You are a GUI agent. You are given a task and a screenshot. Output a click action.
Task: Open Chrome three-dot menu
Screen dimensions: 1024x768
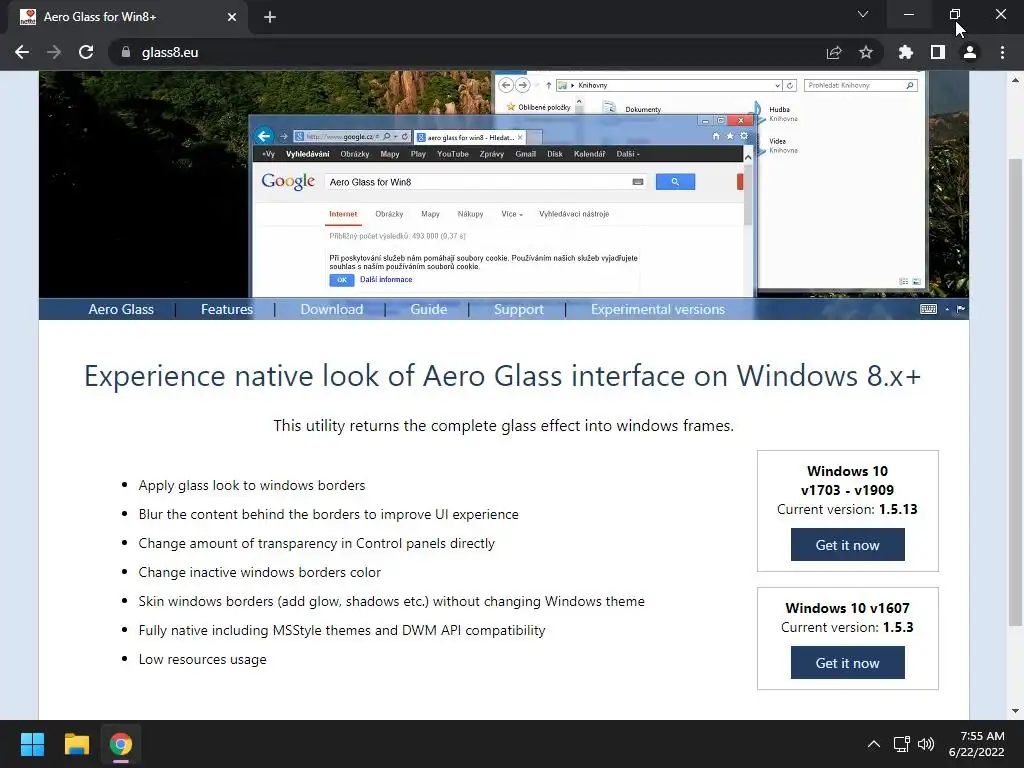[x=1002, y=52]
